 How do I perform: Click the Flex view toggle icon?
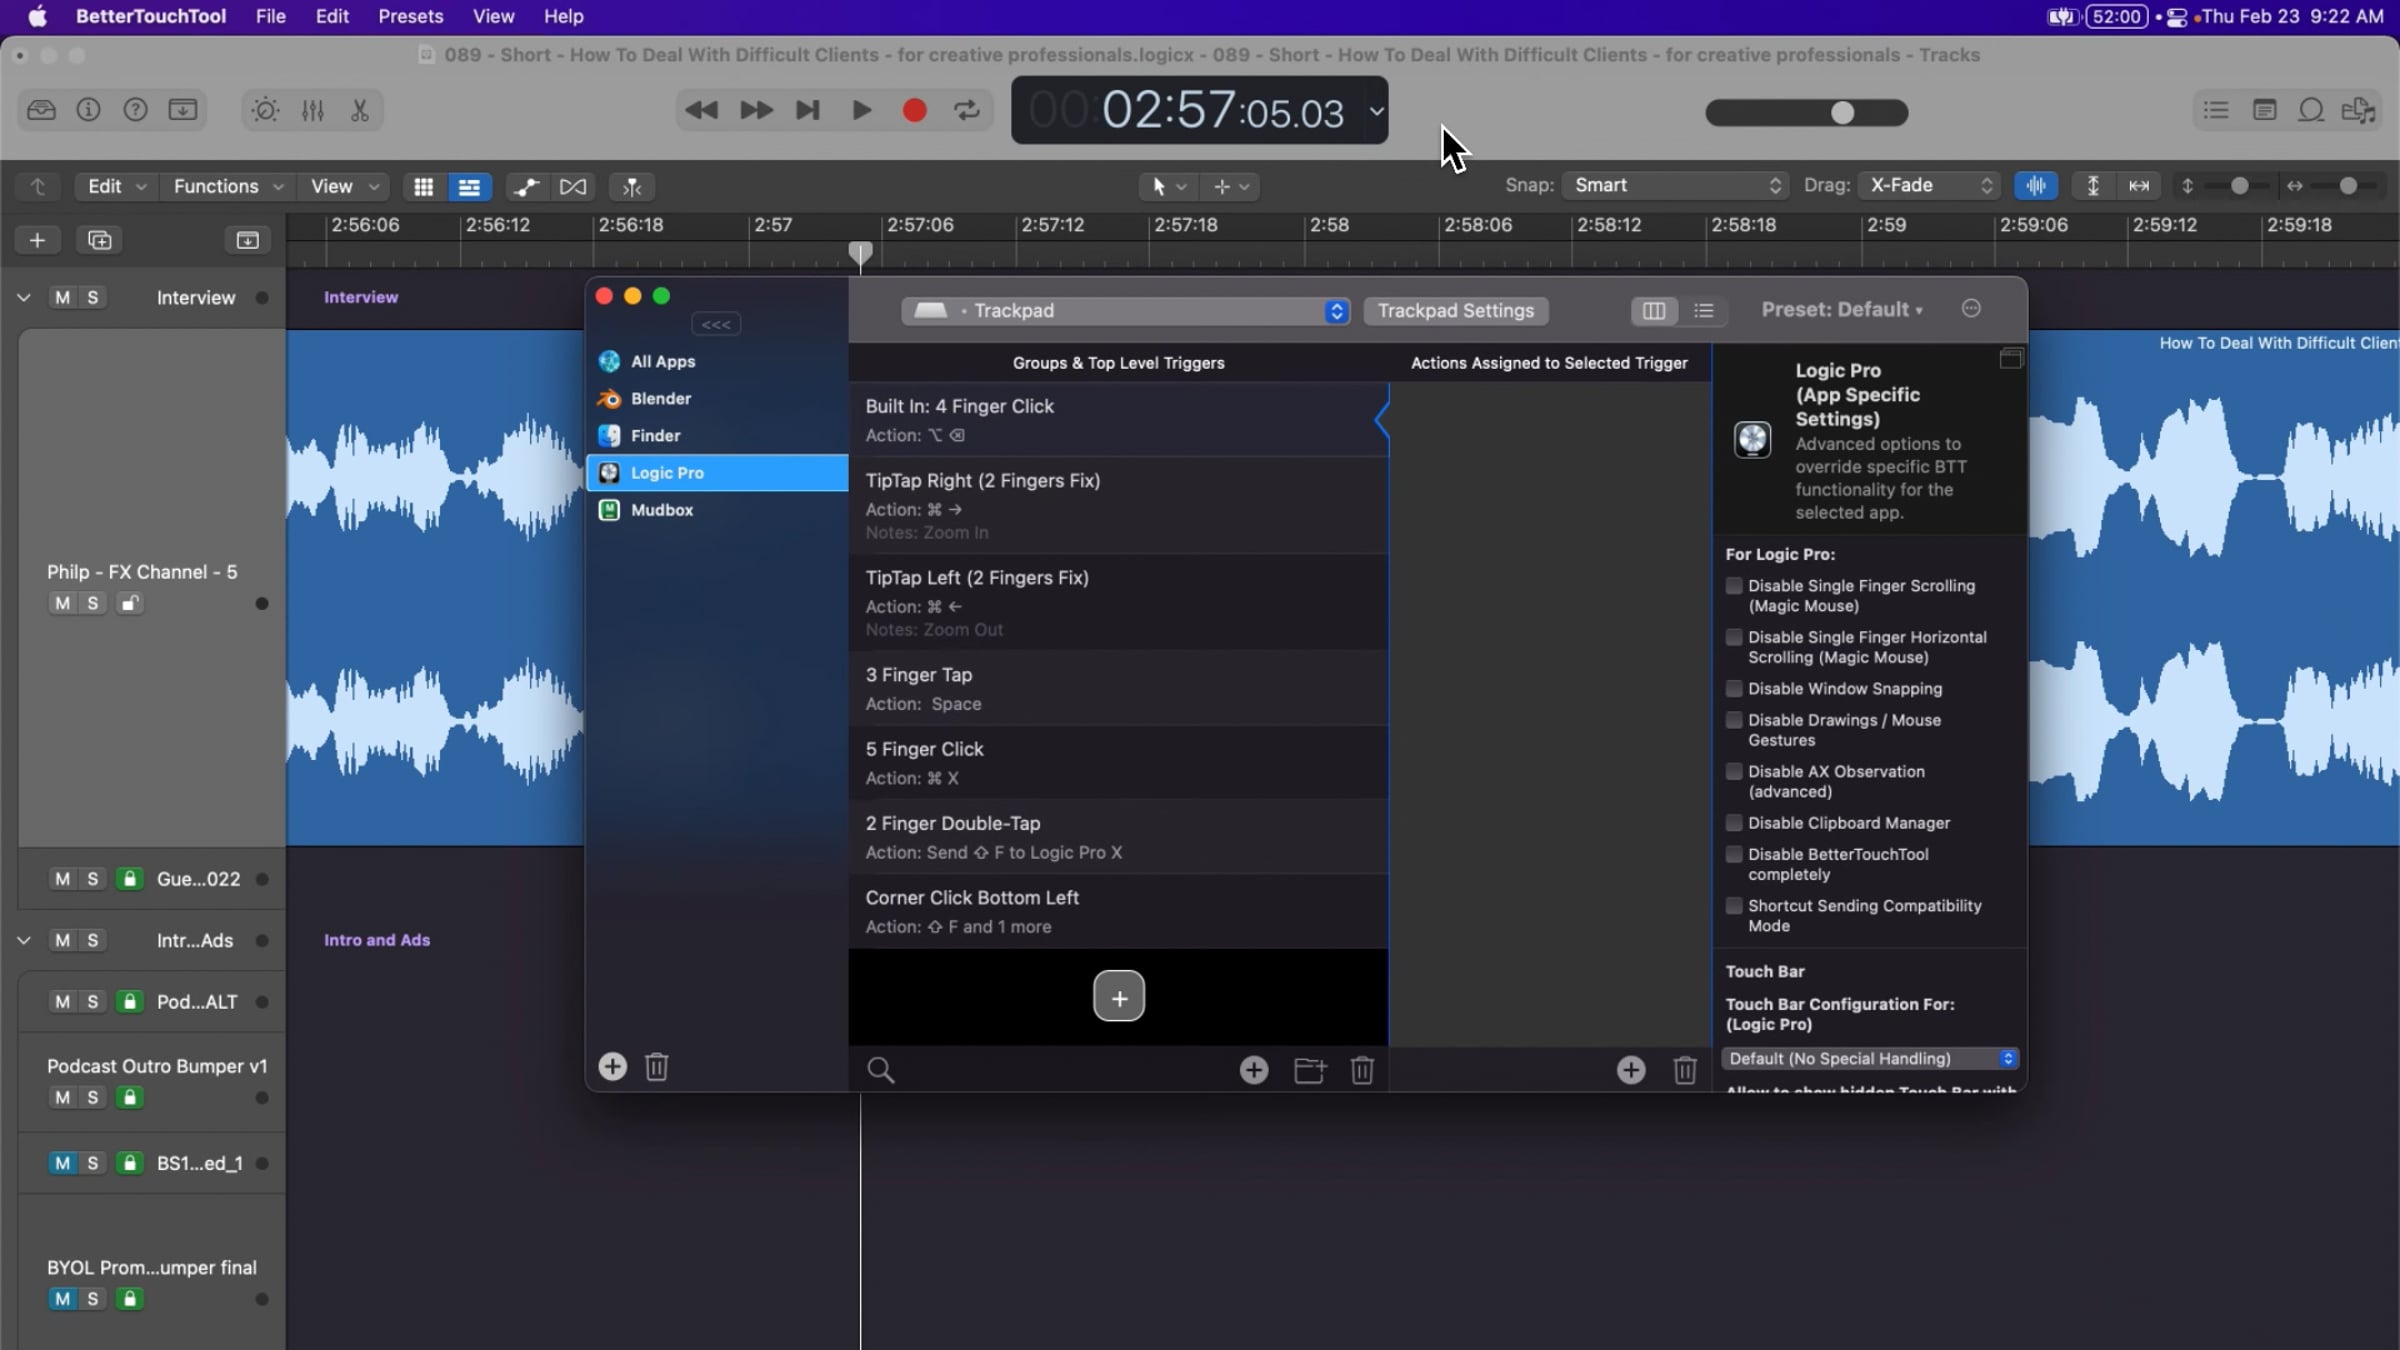coord(573,187)
